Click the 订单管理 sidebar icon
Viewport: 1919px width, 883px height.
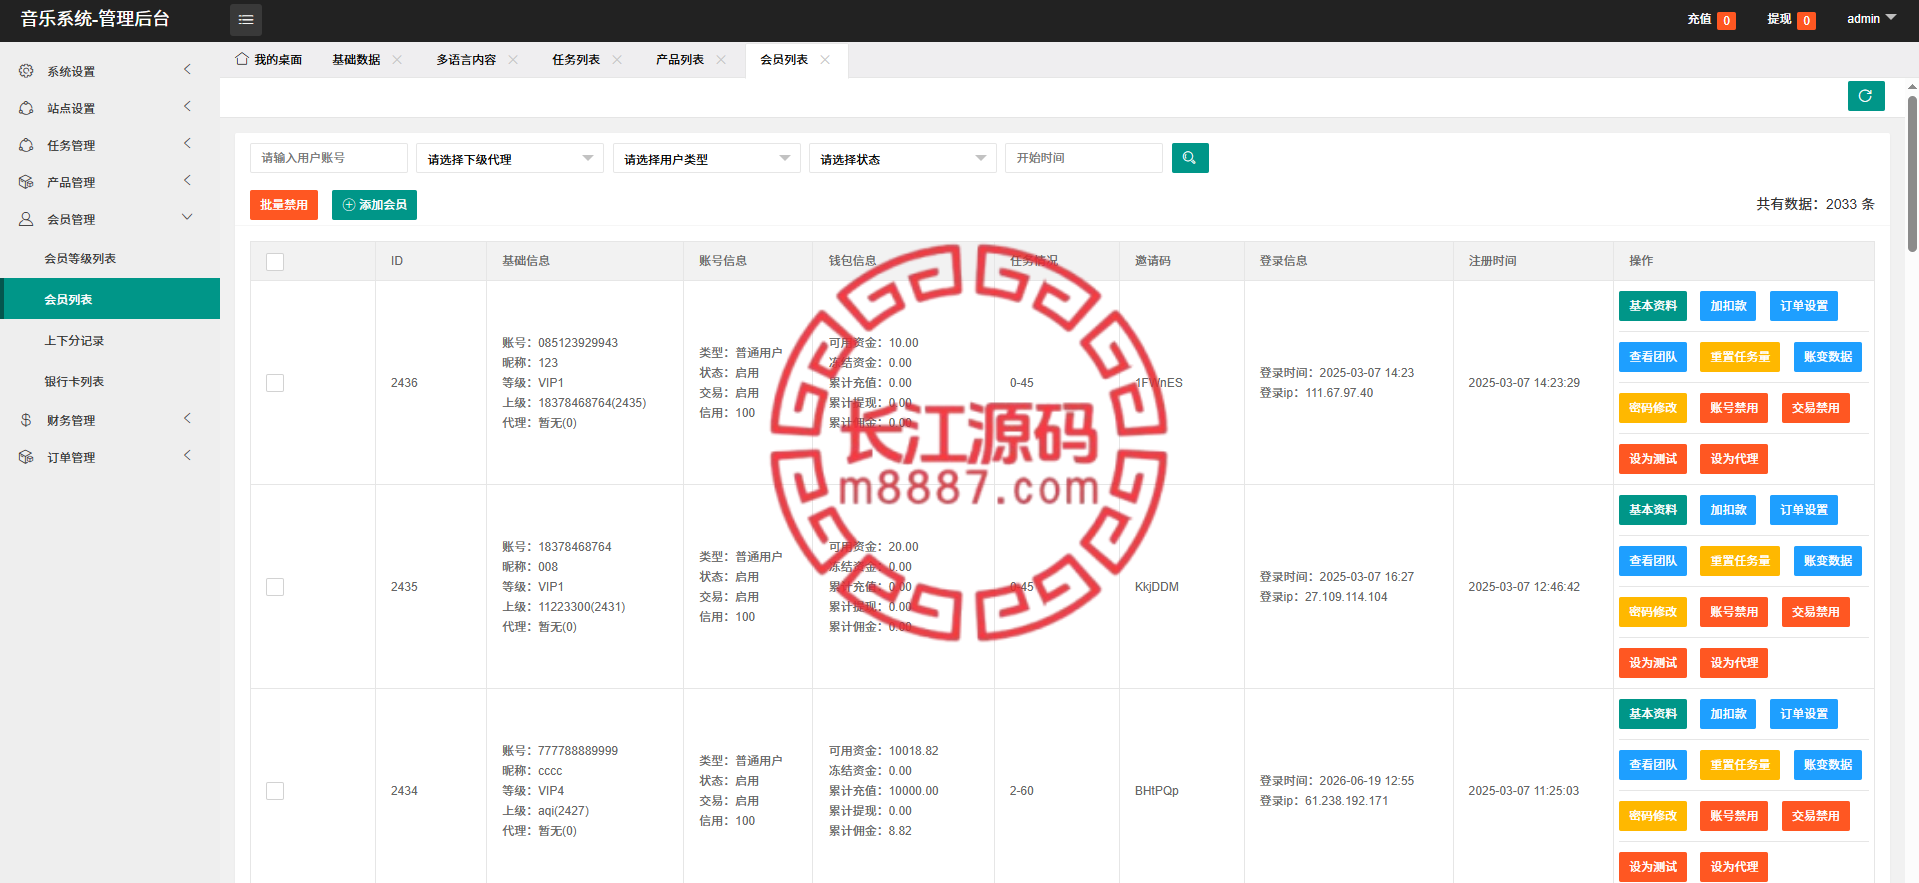tap(26, 457)
